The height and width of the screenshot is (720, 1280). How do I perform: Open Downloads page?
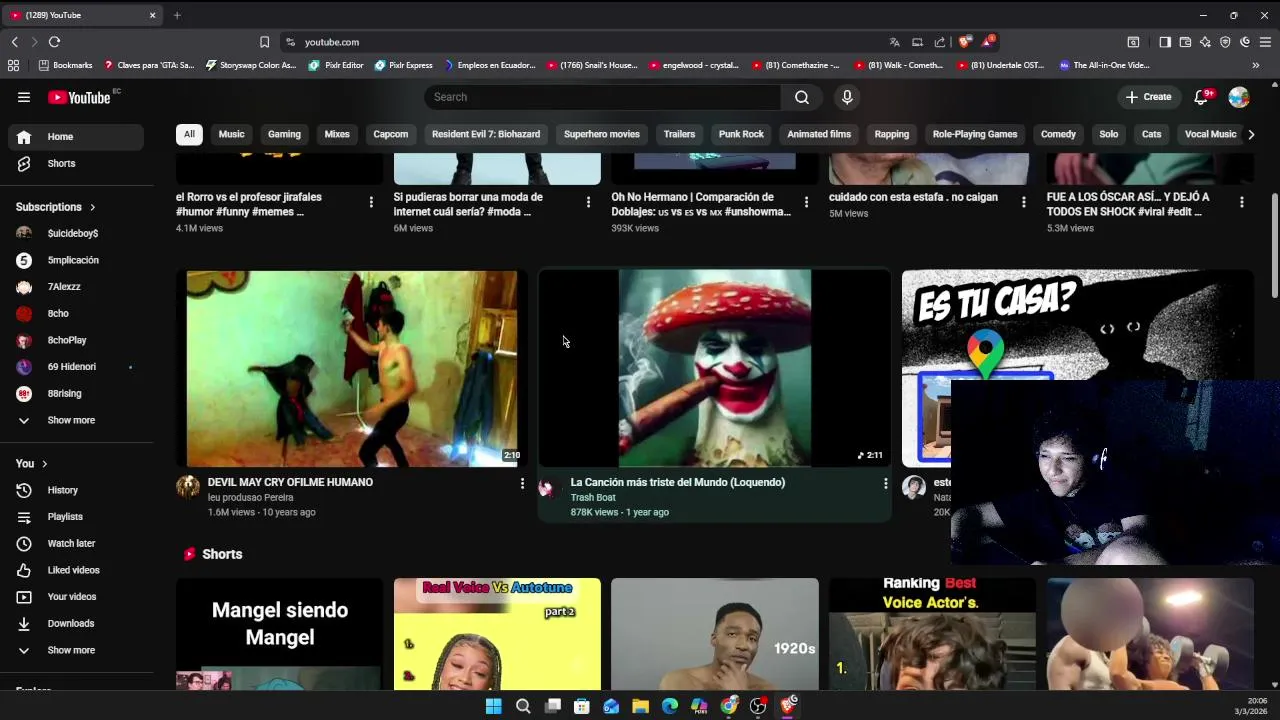click(77, 623)
